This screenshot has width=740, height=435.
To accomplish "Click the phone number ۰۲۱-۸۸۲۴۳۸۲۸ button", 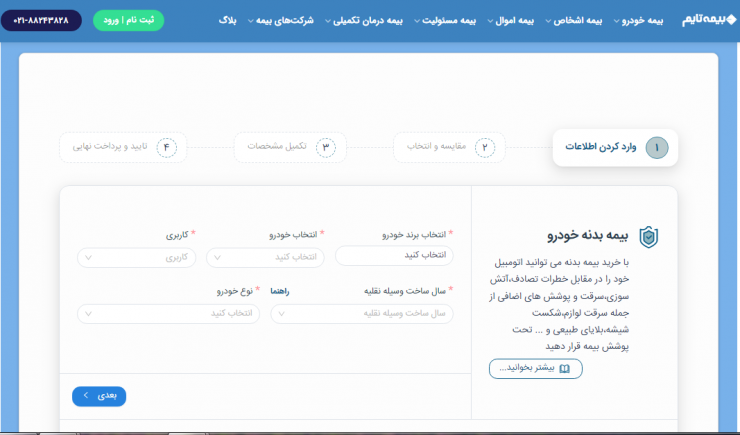I will 41,20.
